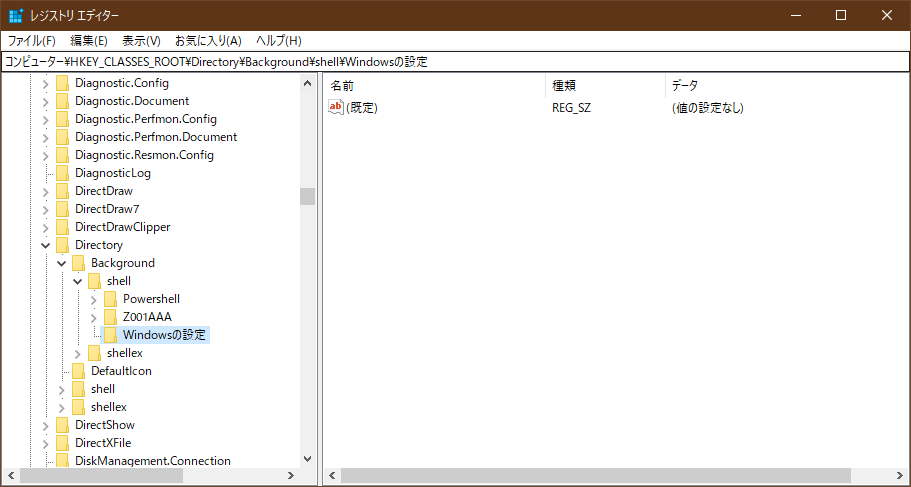Expand the Powershell key node
Screen dimensions: 911x487
click(93, 299)
